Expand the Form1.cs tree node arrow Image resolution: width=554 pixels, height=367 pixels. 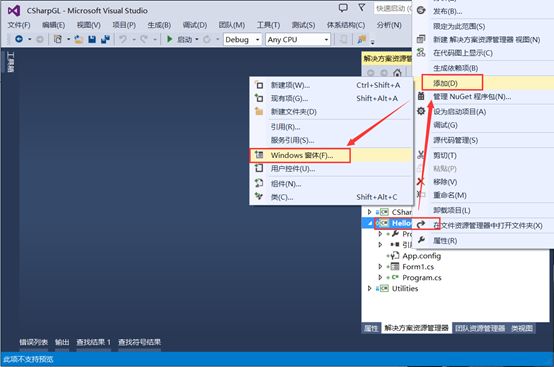(380, 266)
